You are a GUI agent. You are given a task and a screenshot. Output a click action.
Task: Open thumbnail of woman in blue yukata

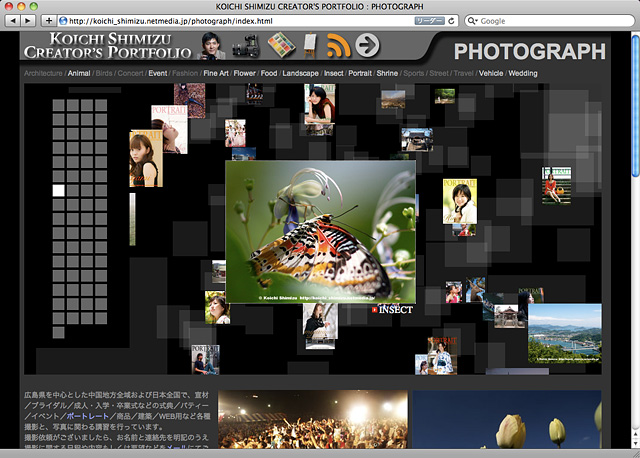(x=442, y=356)
